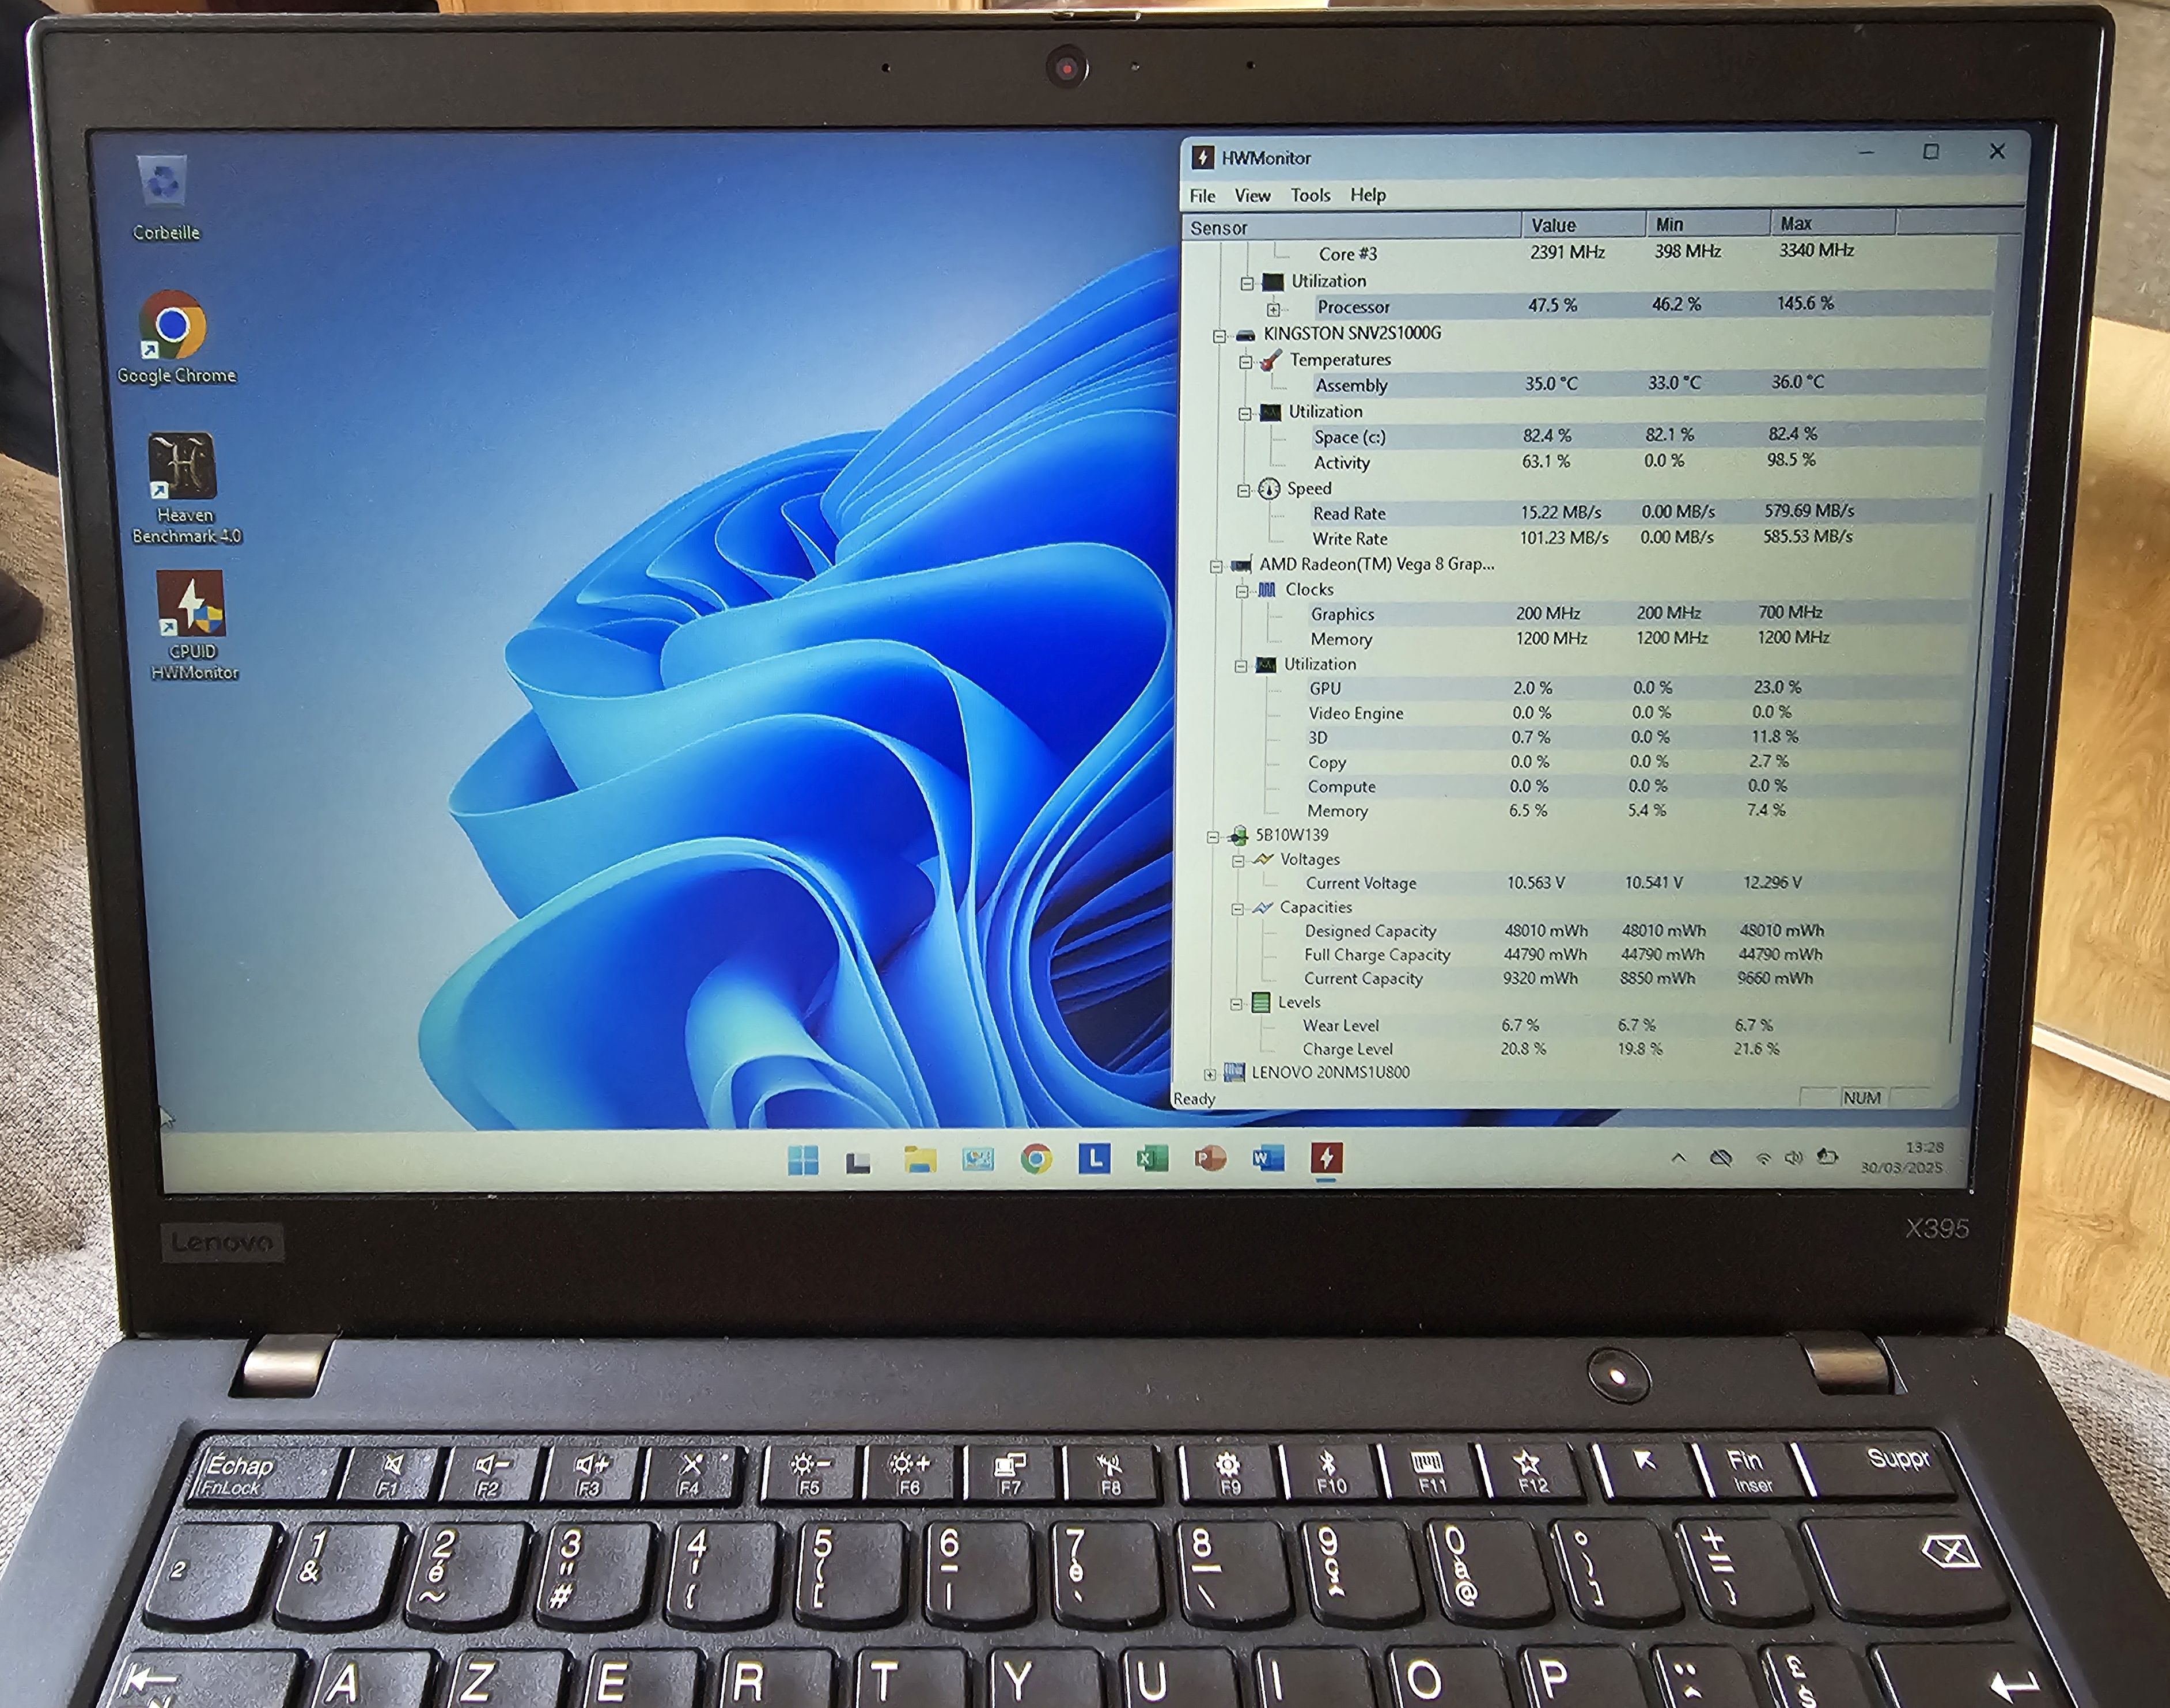Viewport: 2170px width, 1708px height.
Task: Click the yellow line icon next to Voltages
Action: pyautogui.click(x=1264, y=859)
